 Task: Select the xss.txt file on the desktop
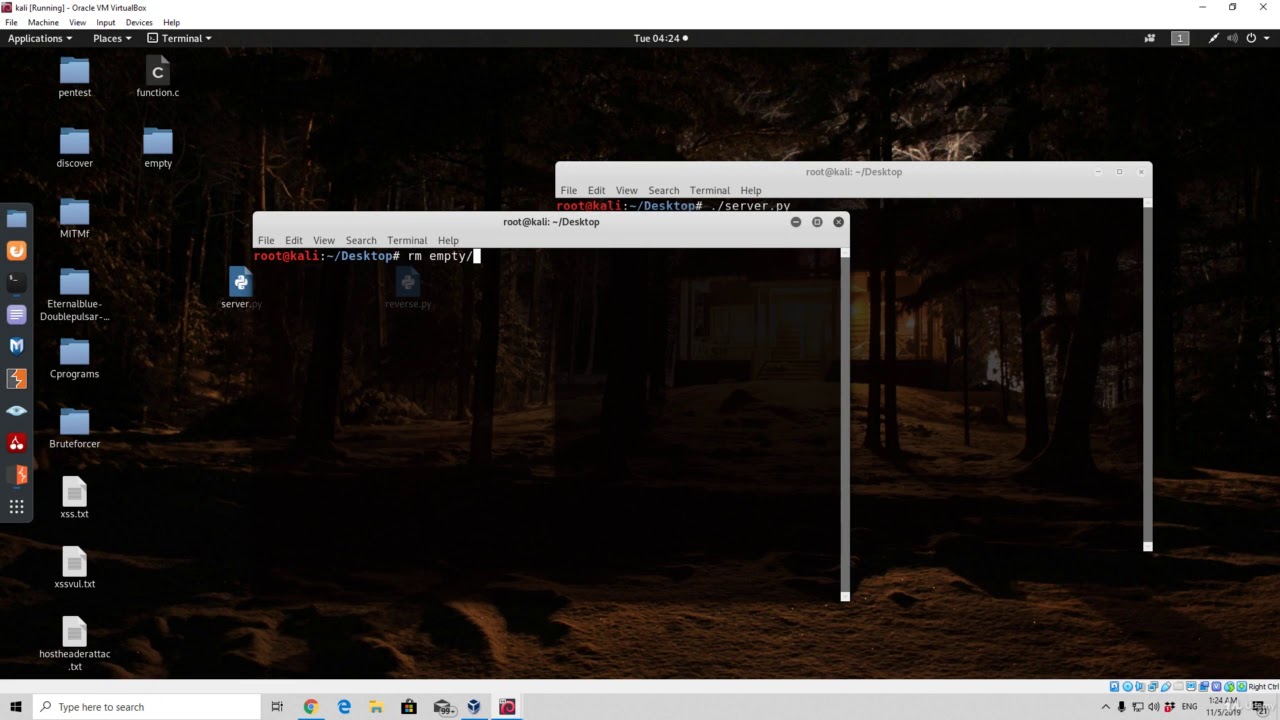[74, 498]
